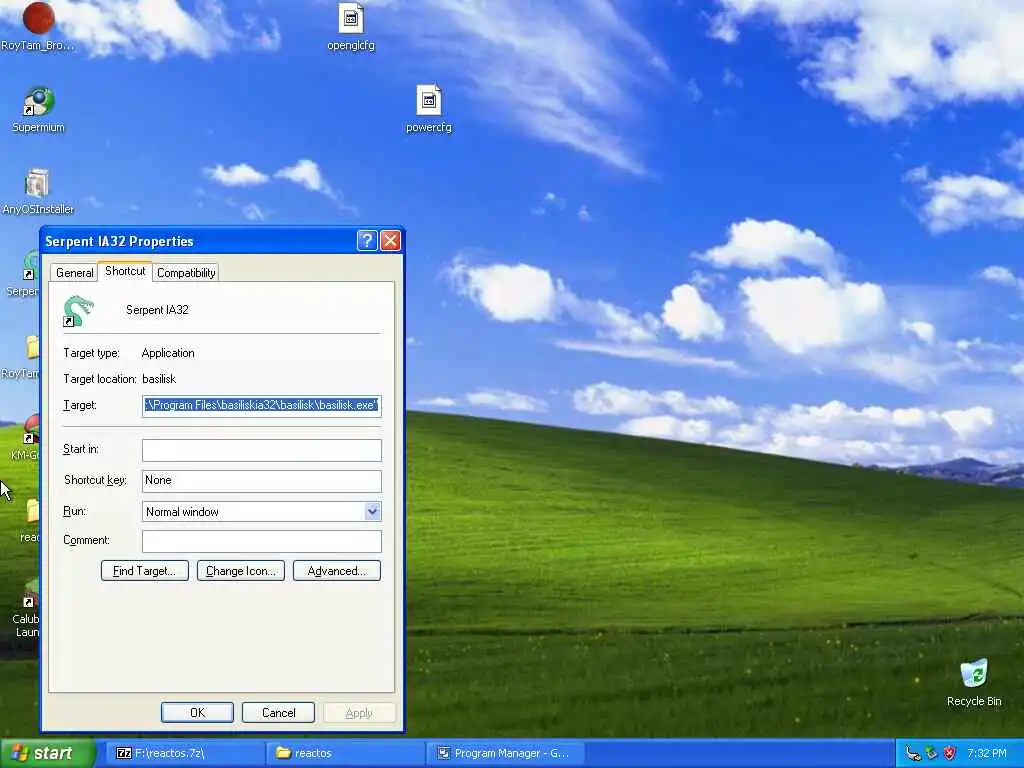This screenshot has width=1024, height=768.
Task: Open the Advanced shortcut options
Action: point(336,571)
